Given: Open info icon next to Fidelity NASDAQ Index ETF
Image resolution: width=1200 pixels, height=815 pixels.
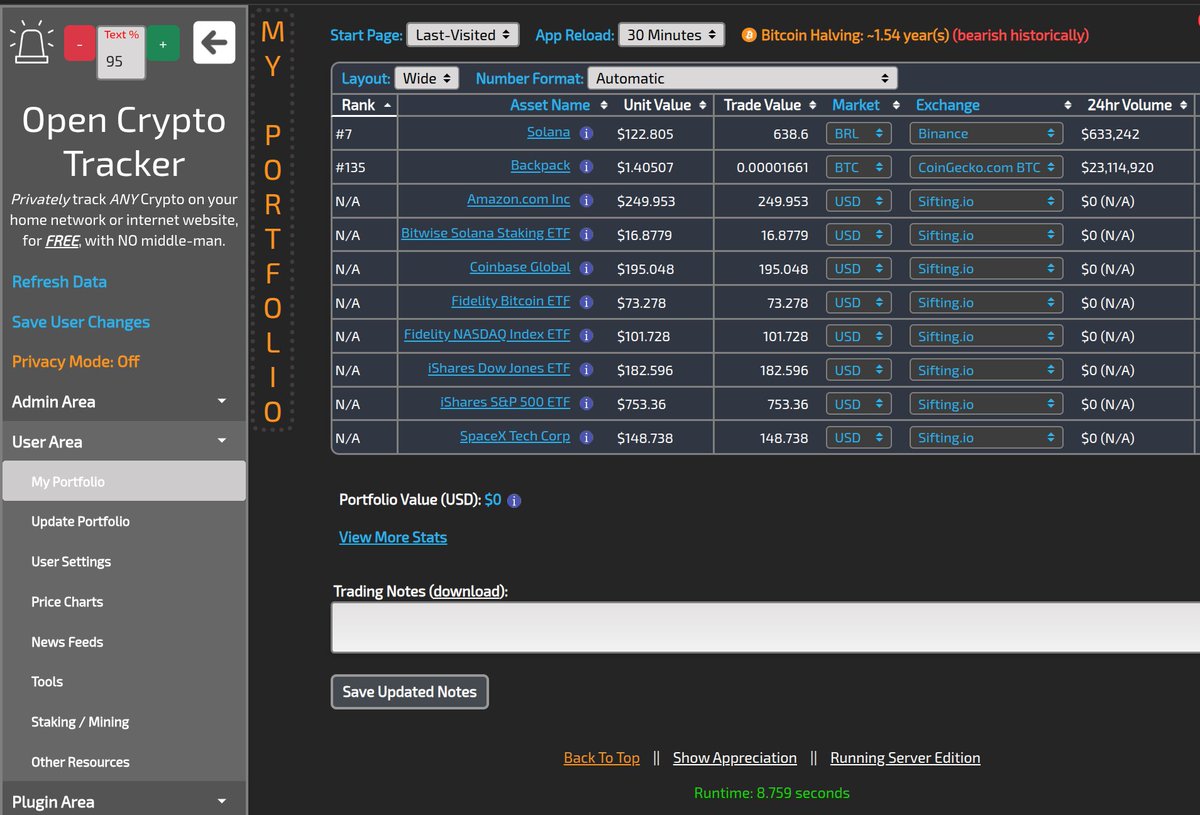Looking at the screenshot, I should click(587, 336).
